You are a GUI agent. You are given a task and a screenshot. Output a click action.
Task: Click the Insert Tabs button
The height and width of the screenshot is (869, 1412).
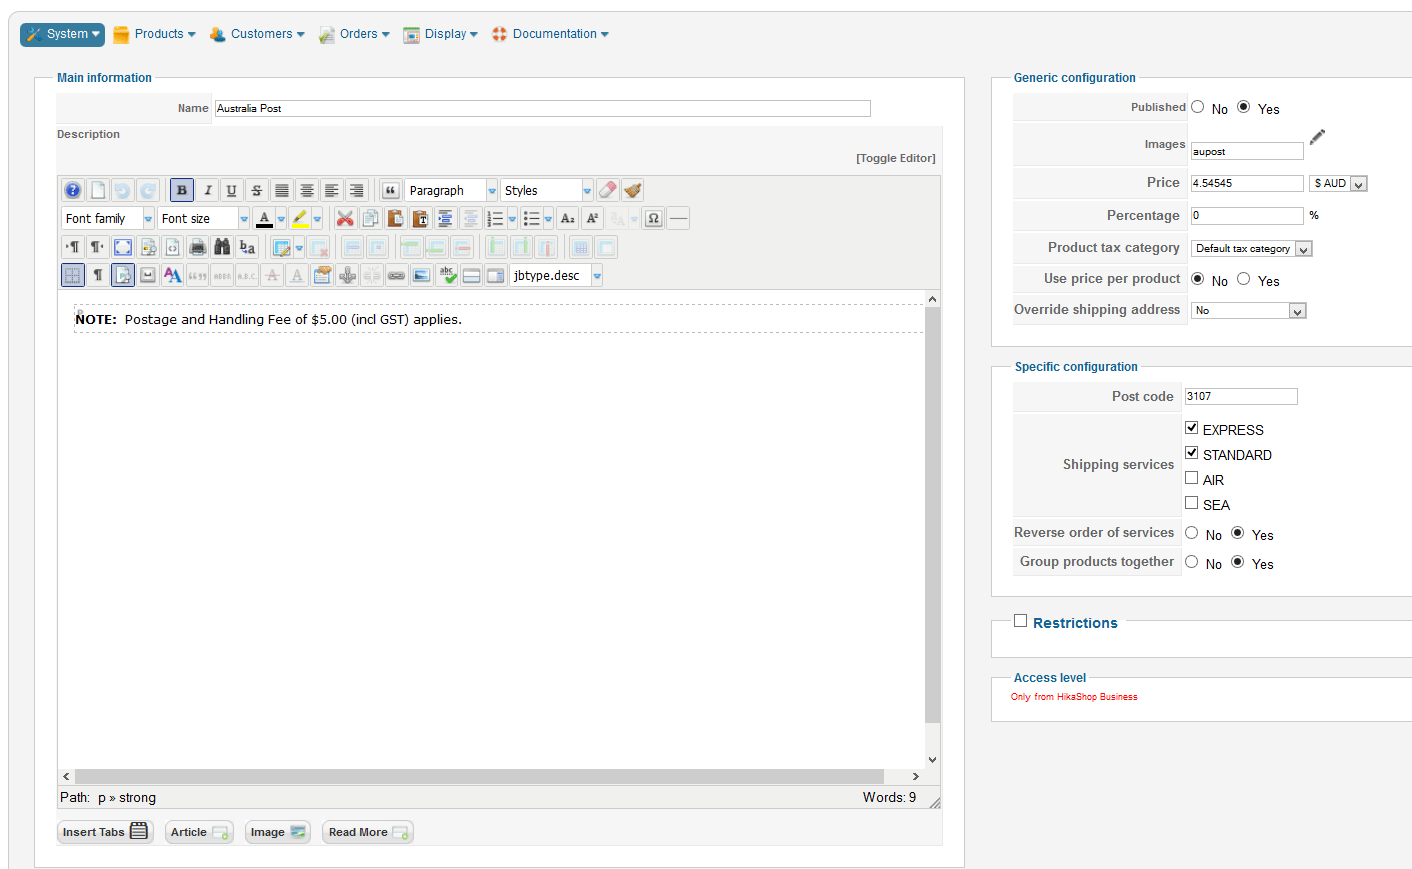105,832
